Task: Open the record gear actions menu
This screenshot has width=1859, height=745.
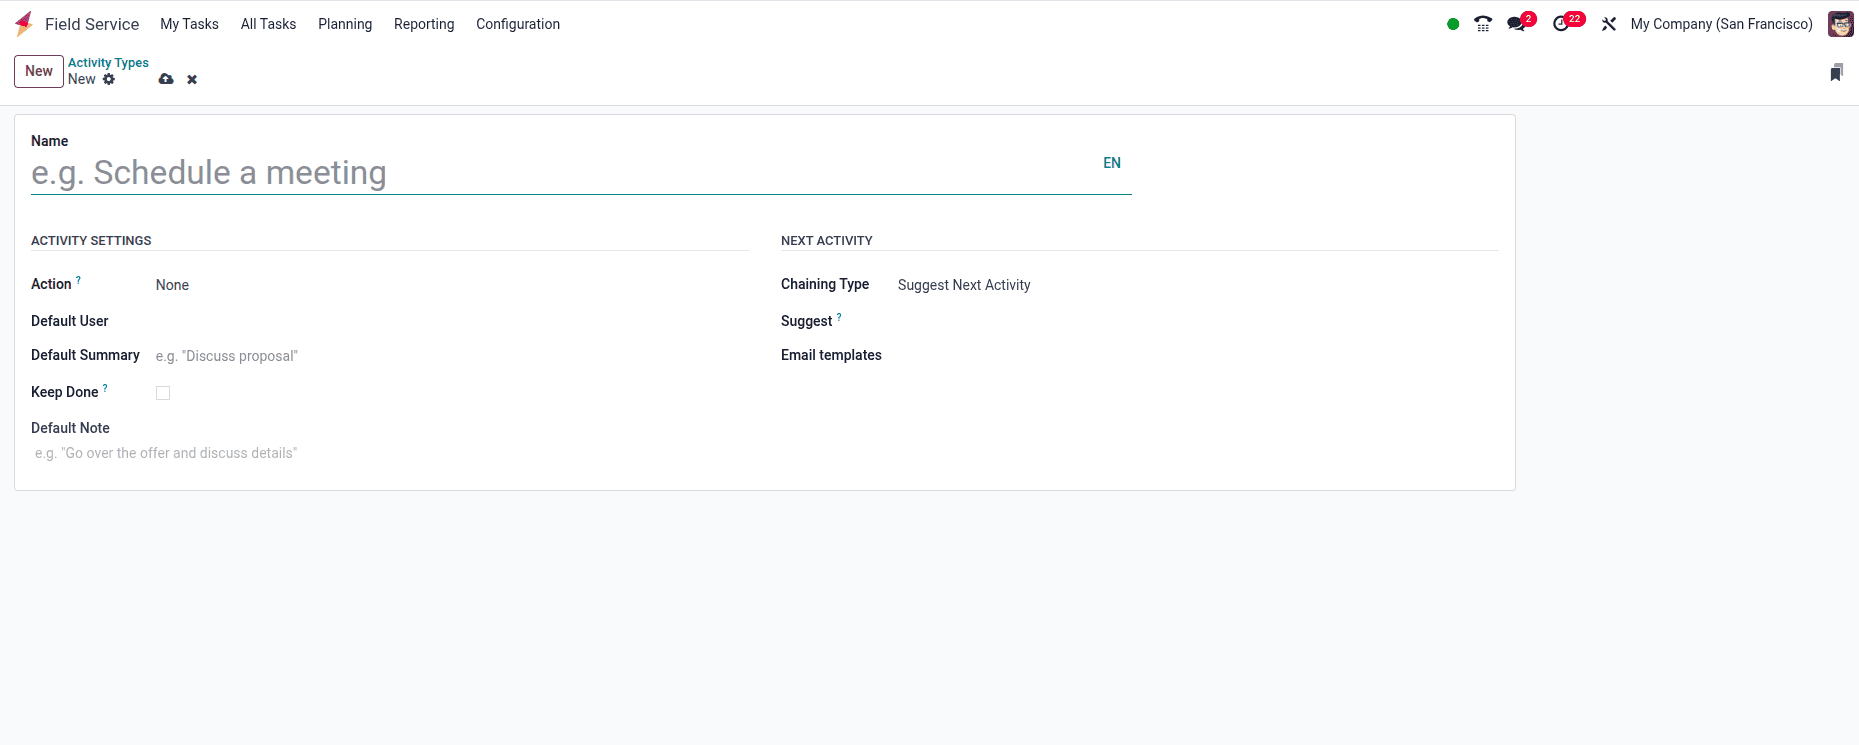Action: click(x=109, y=79)
